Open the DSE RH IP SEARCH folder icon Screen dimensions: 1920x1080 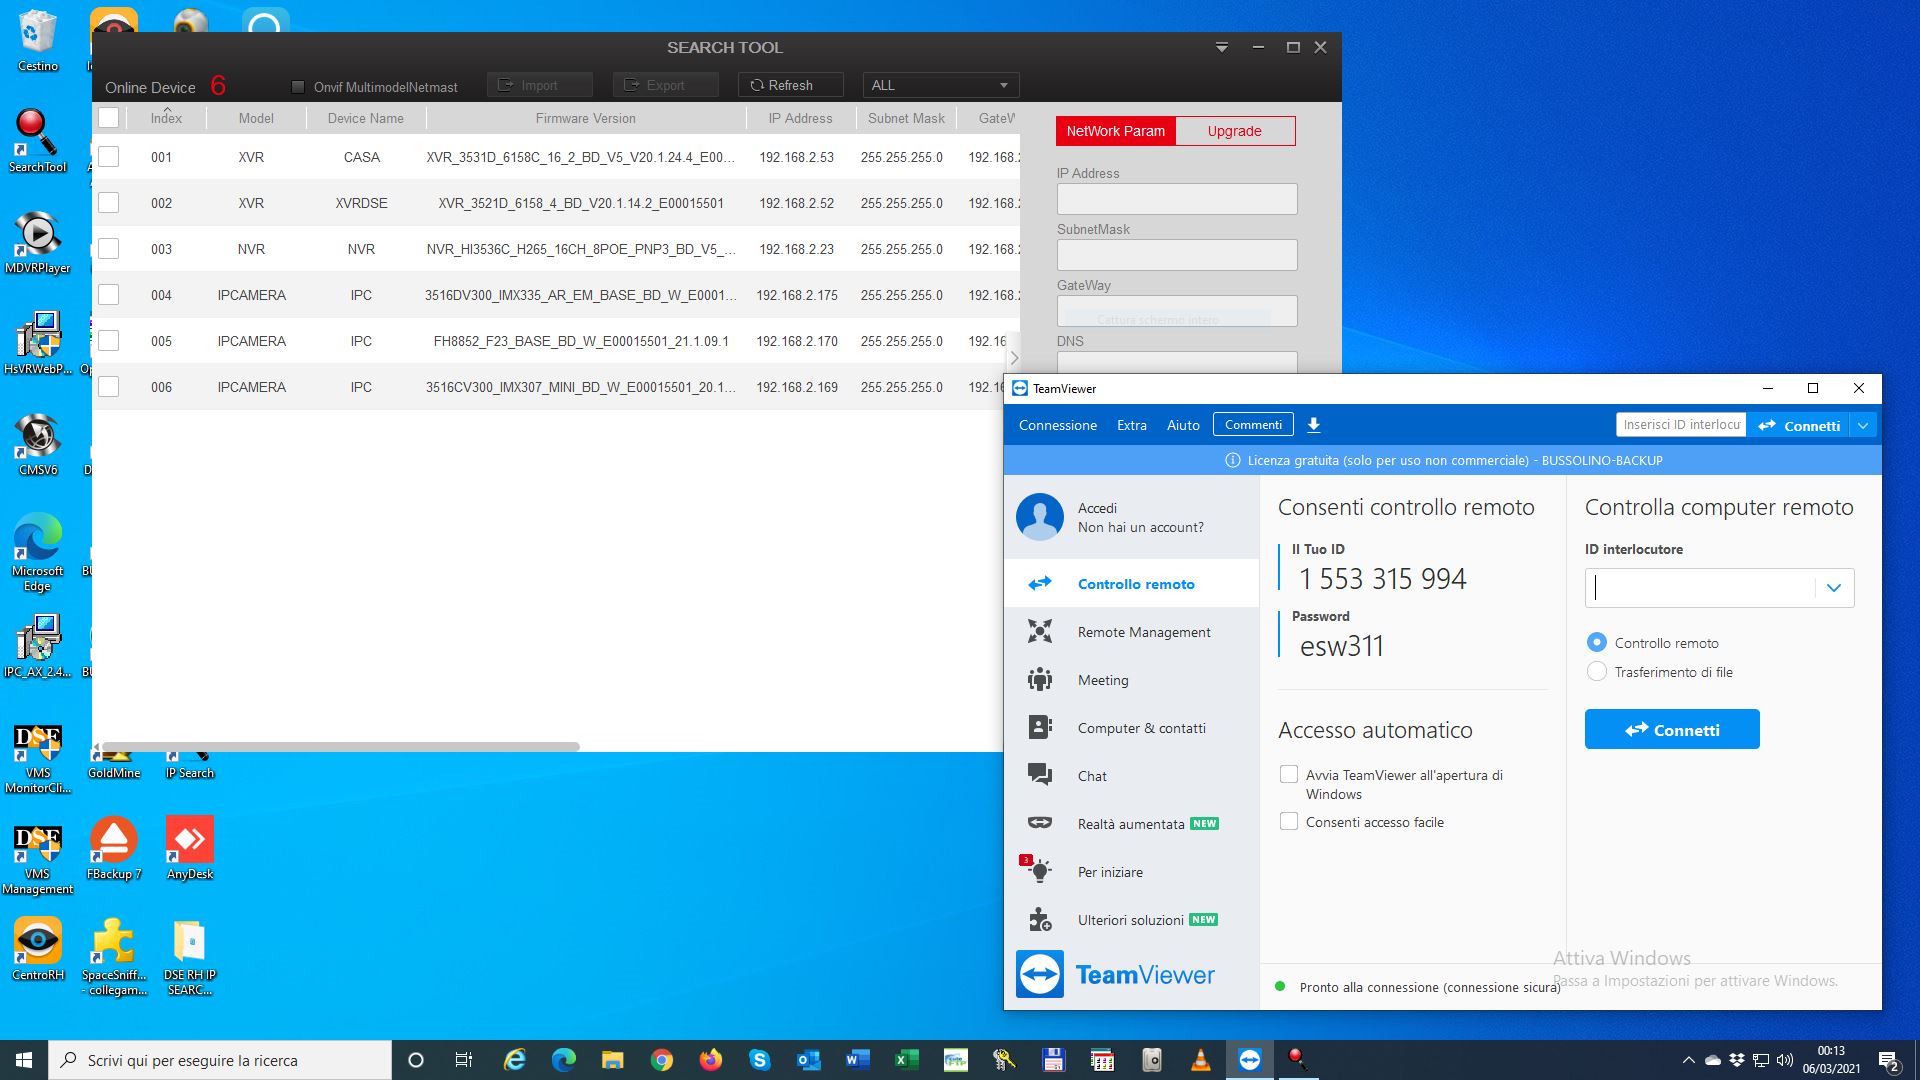click(x=189, y=957)
